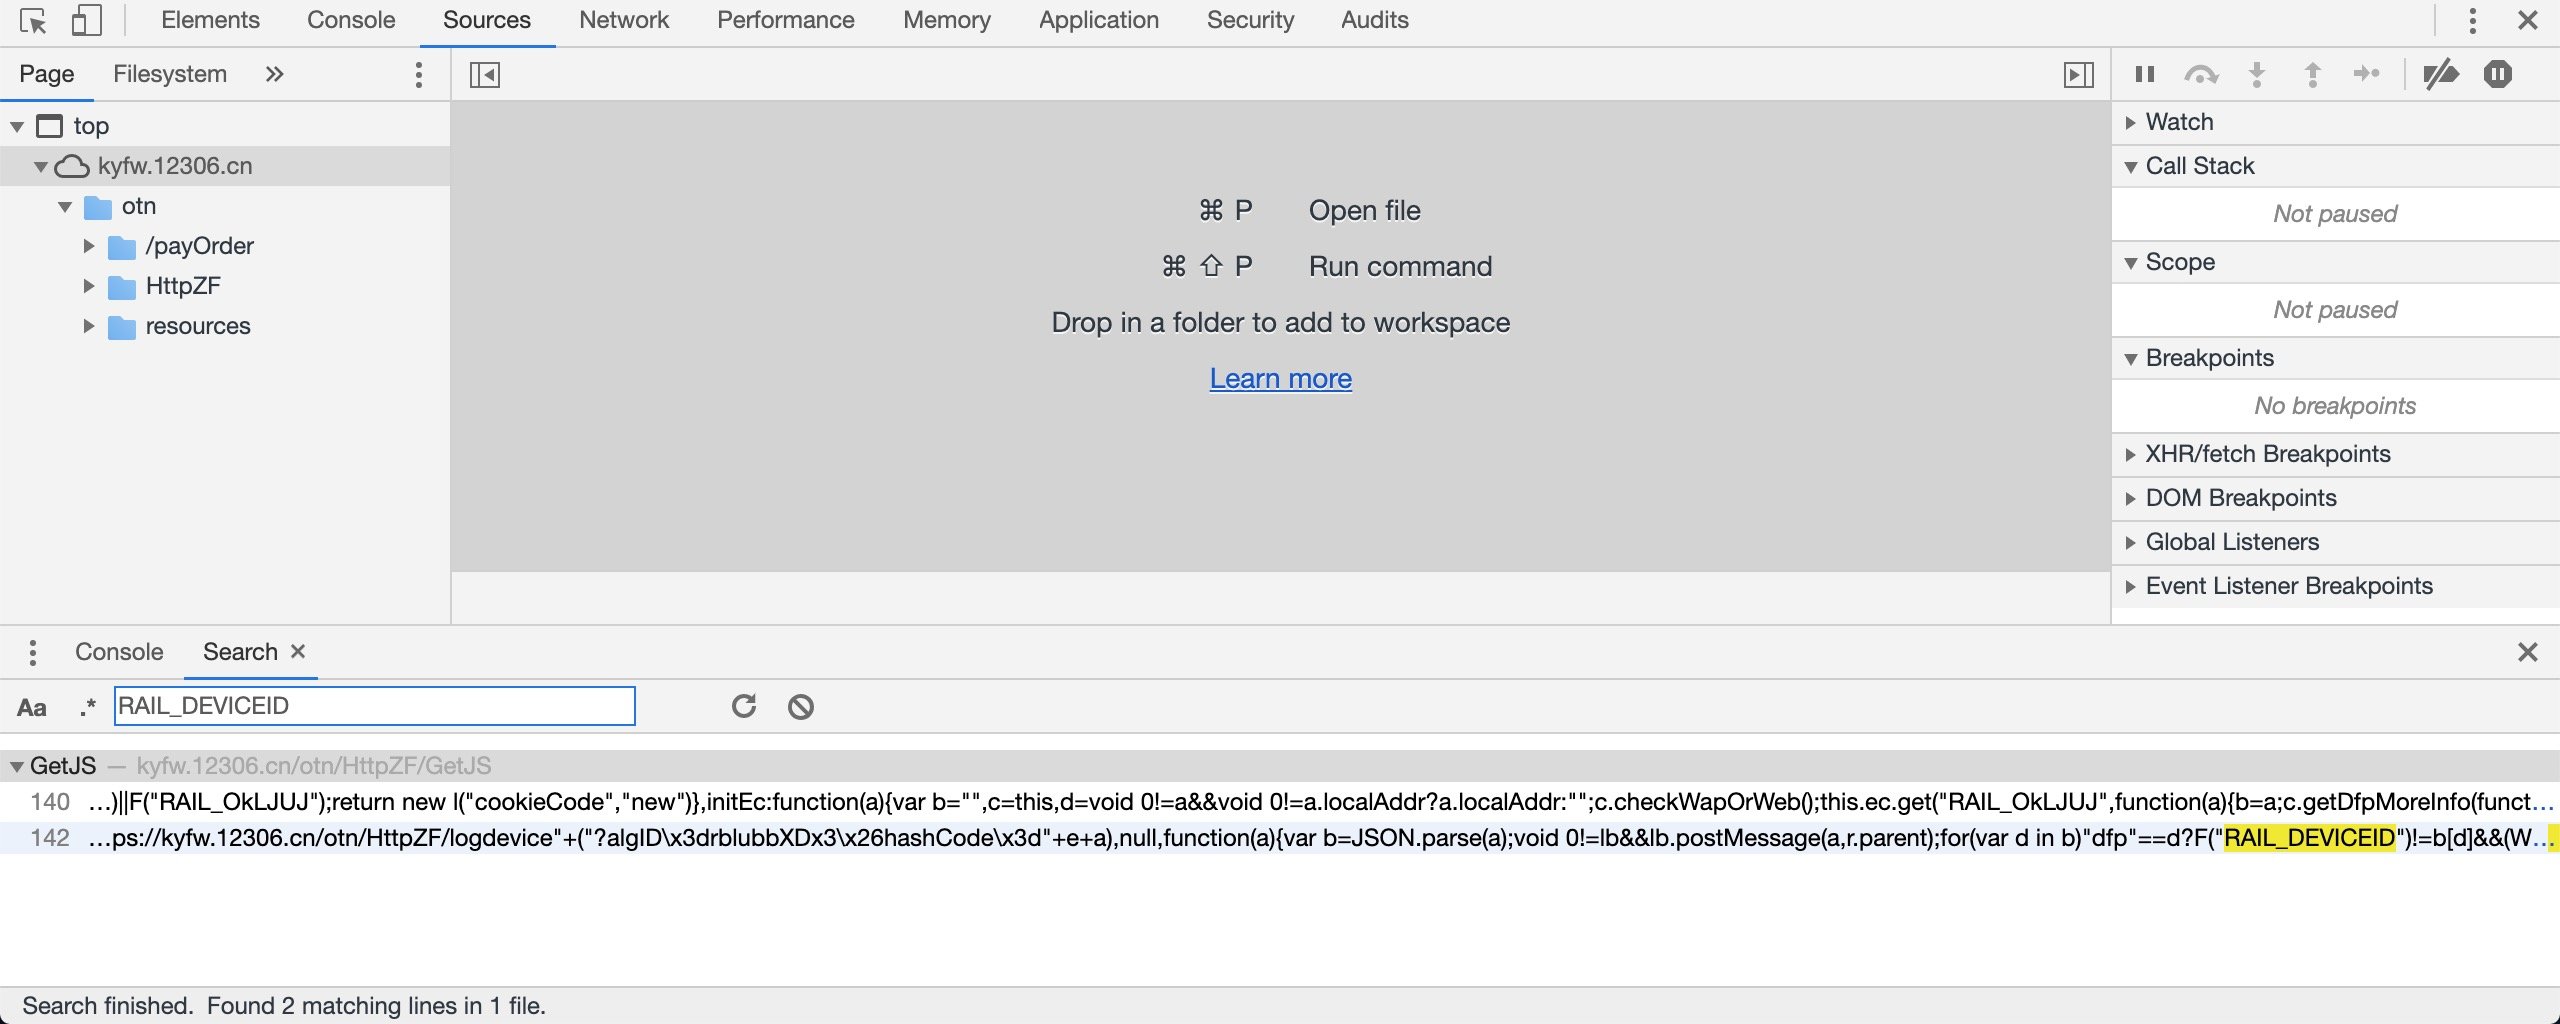The height and width of the screenshot is (1024, 2560).
Task: Click the deactivate breakpoints icon
Action: click(2440, 73)
